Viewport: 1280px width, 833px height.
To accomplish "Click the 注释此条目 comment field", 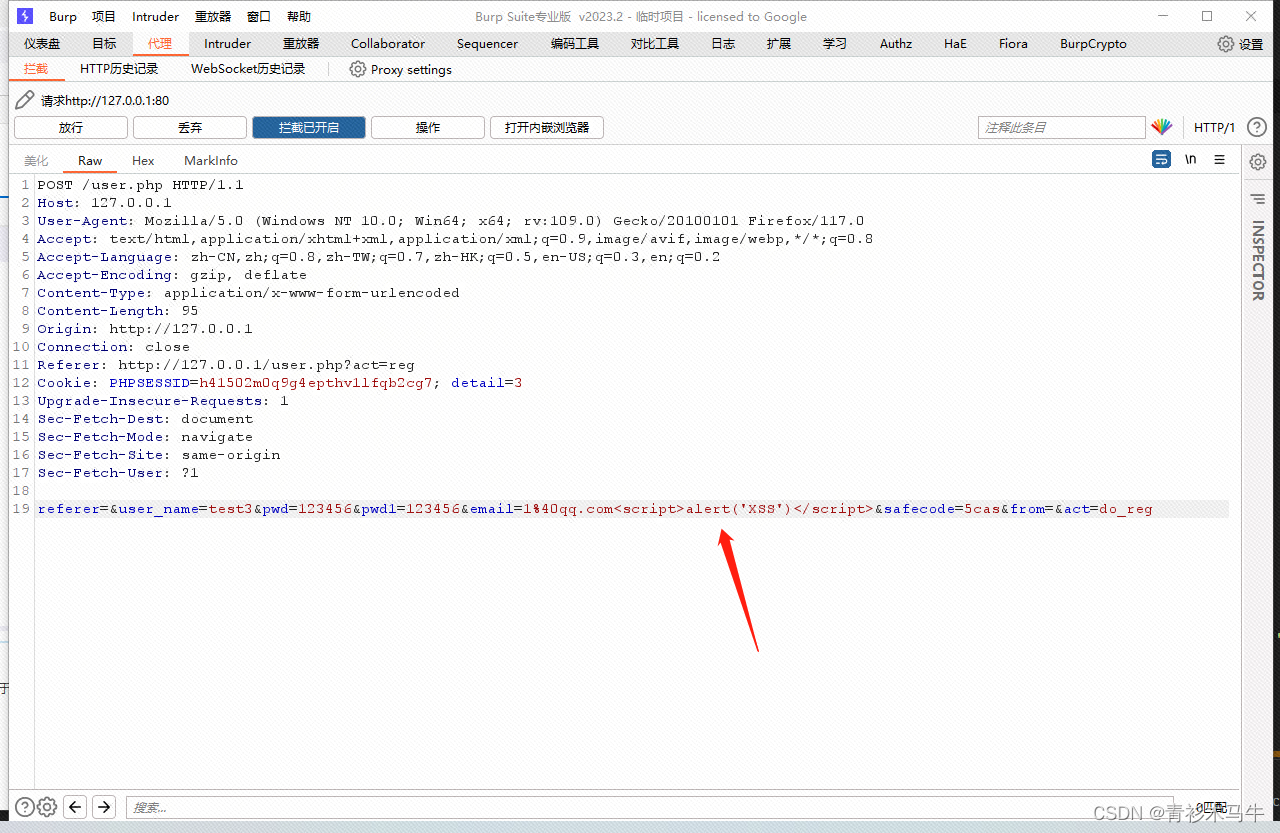I will click(x=1061, y=127).
